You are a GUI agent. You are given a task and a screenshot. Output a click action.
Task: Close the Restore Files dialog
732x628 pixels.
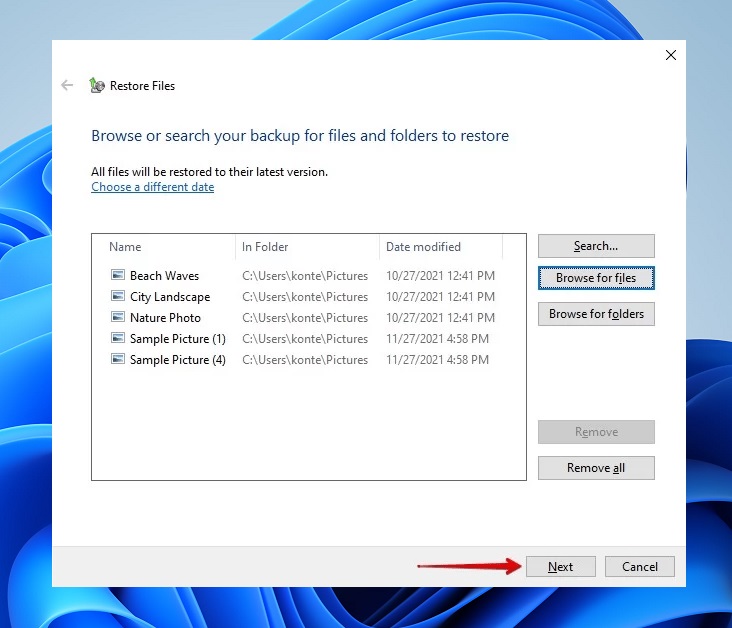[671, 55]
